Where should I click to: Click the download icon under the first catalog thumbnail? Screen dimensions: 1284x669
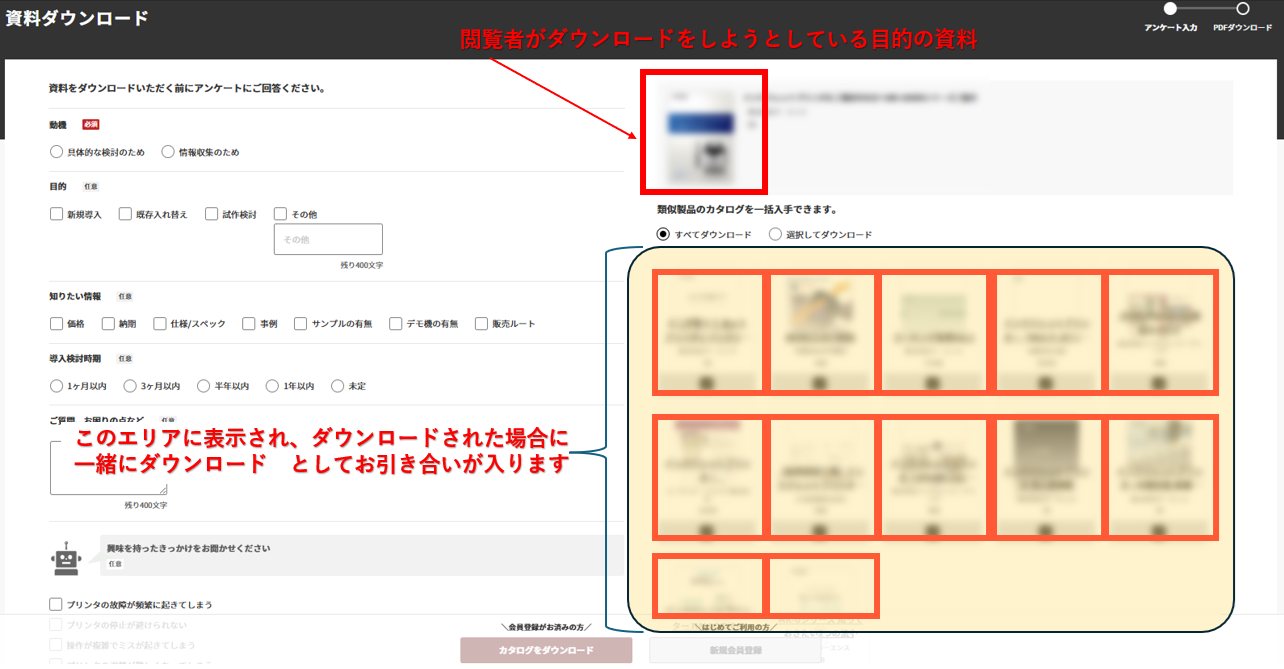point(707,382)
